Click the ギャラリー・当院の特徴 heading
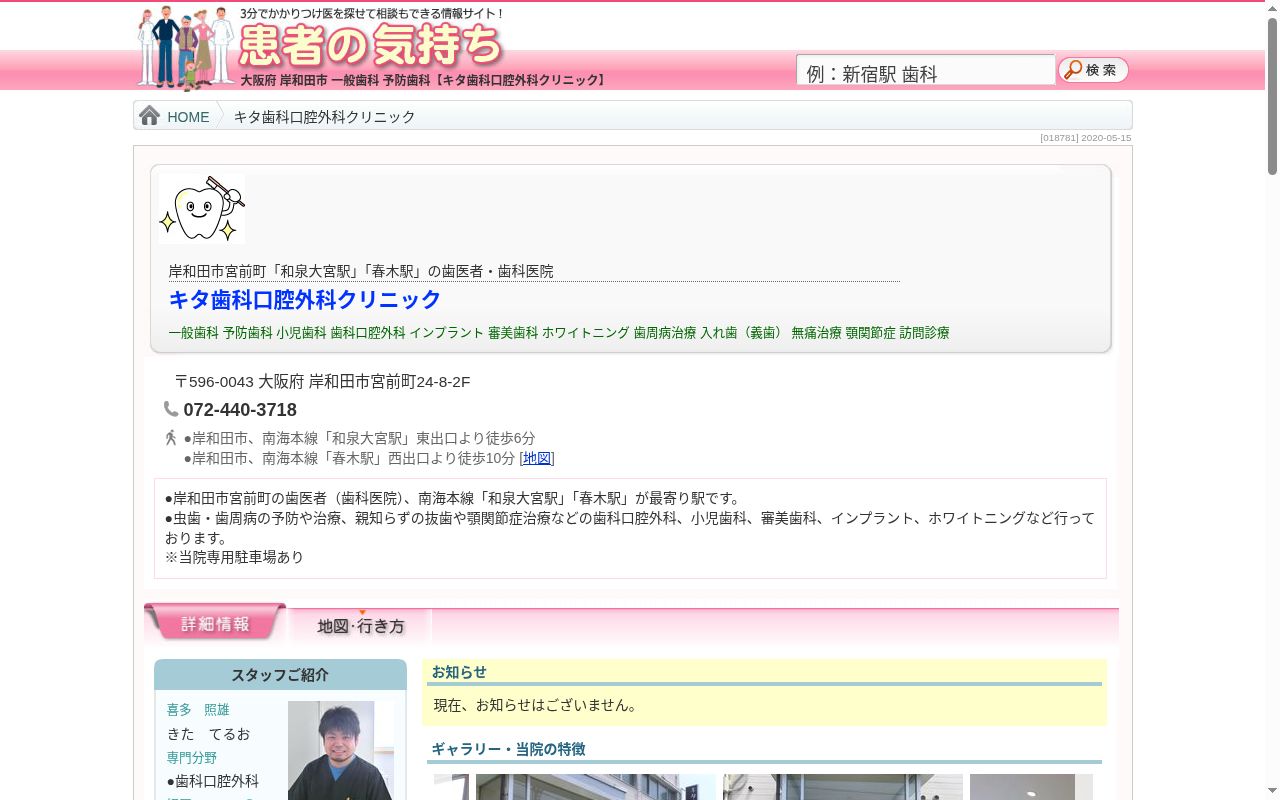 point(508,749)
